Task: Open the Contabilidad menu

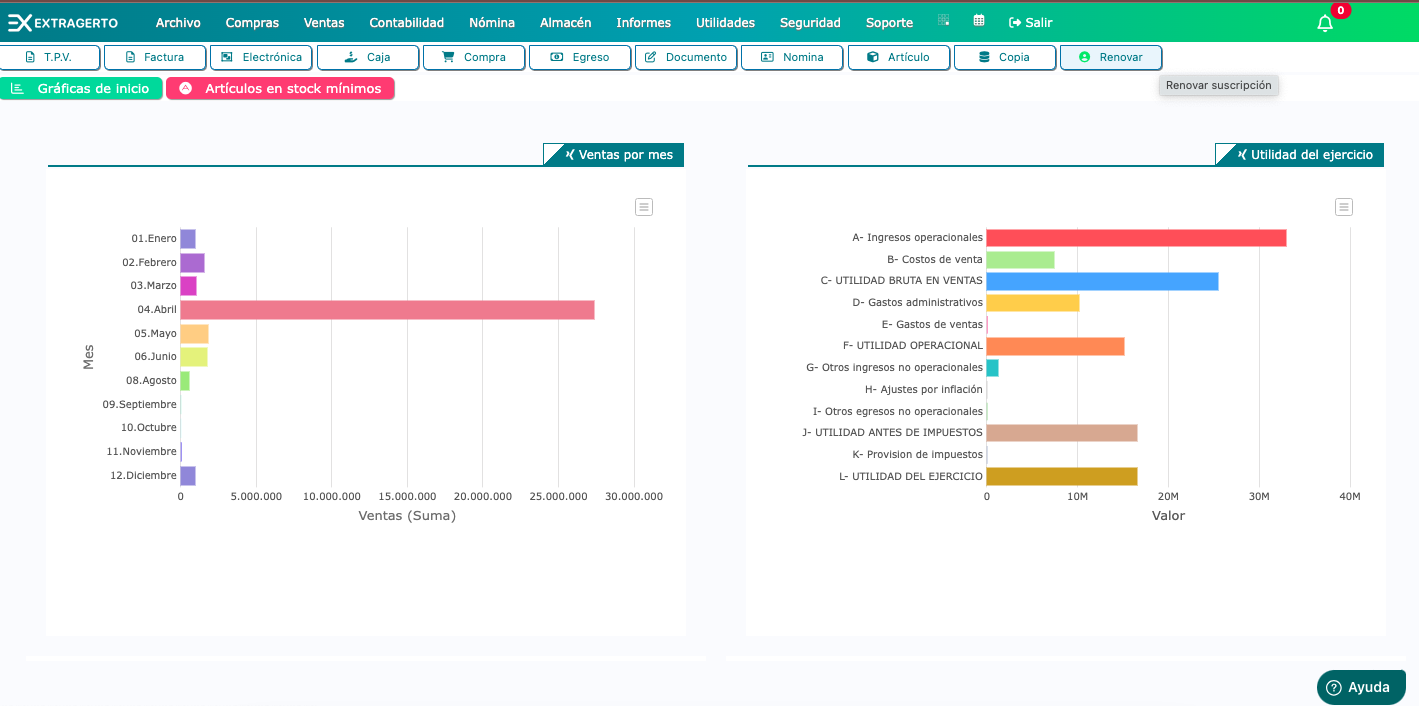Action: [406, 23]
